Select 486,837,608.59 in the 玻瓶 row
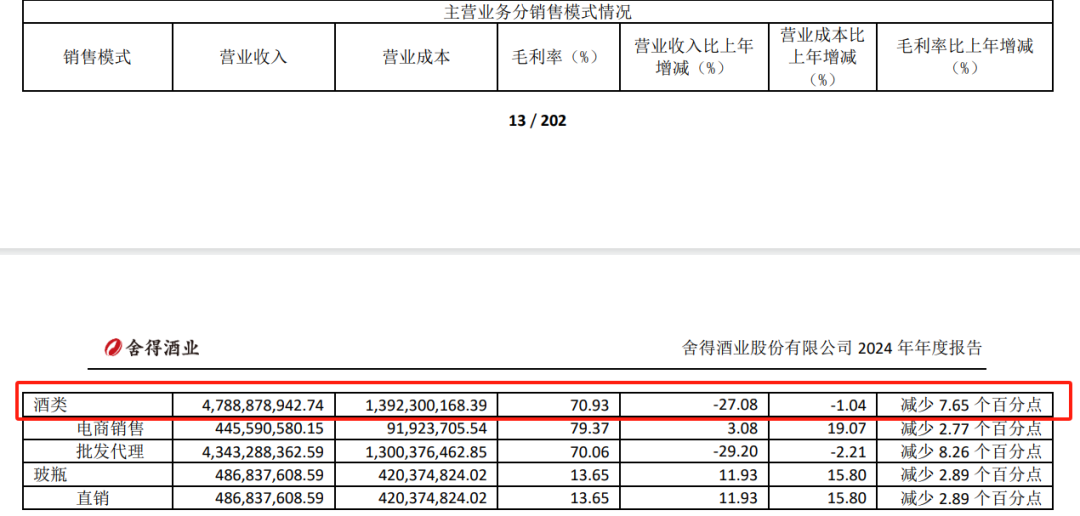Viewport: 1080px width, 516px height. point(268,475)
